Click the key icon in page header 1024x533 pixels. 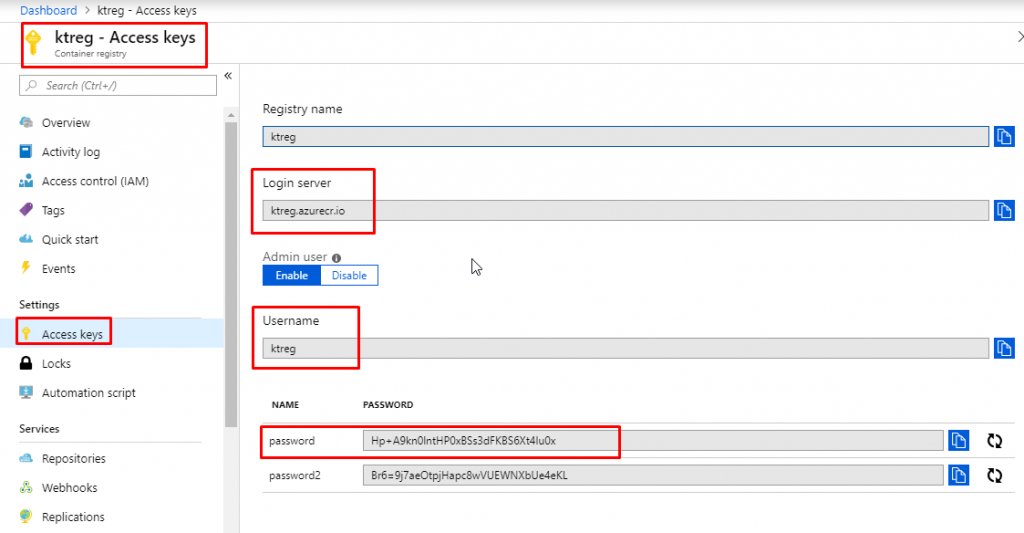[33, 42]
